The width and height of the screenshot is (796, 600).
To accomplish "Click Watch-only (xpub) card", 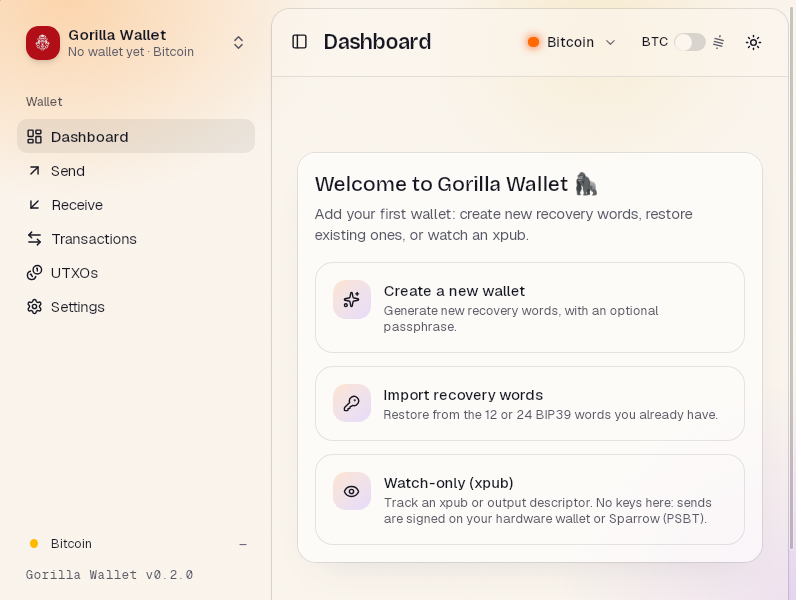I will [x=529, y=499].
